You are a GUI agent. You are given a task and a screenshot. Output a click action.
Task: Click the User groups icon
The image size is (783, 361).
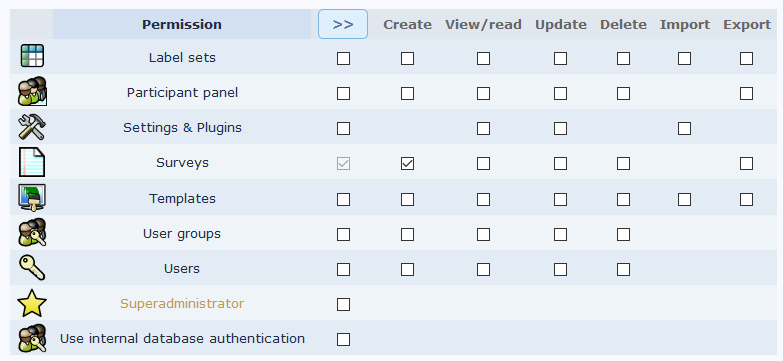point(32,233)
